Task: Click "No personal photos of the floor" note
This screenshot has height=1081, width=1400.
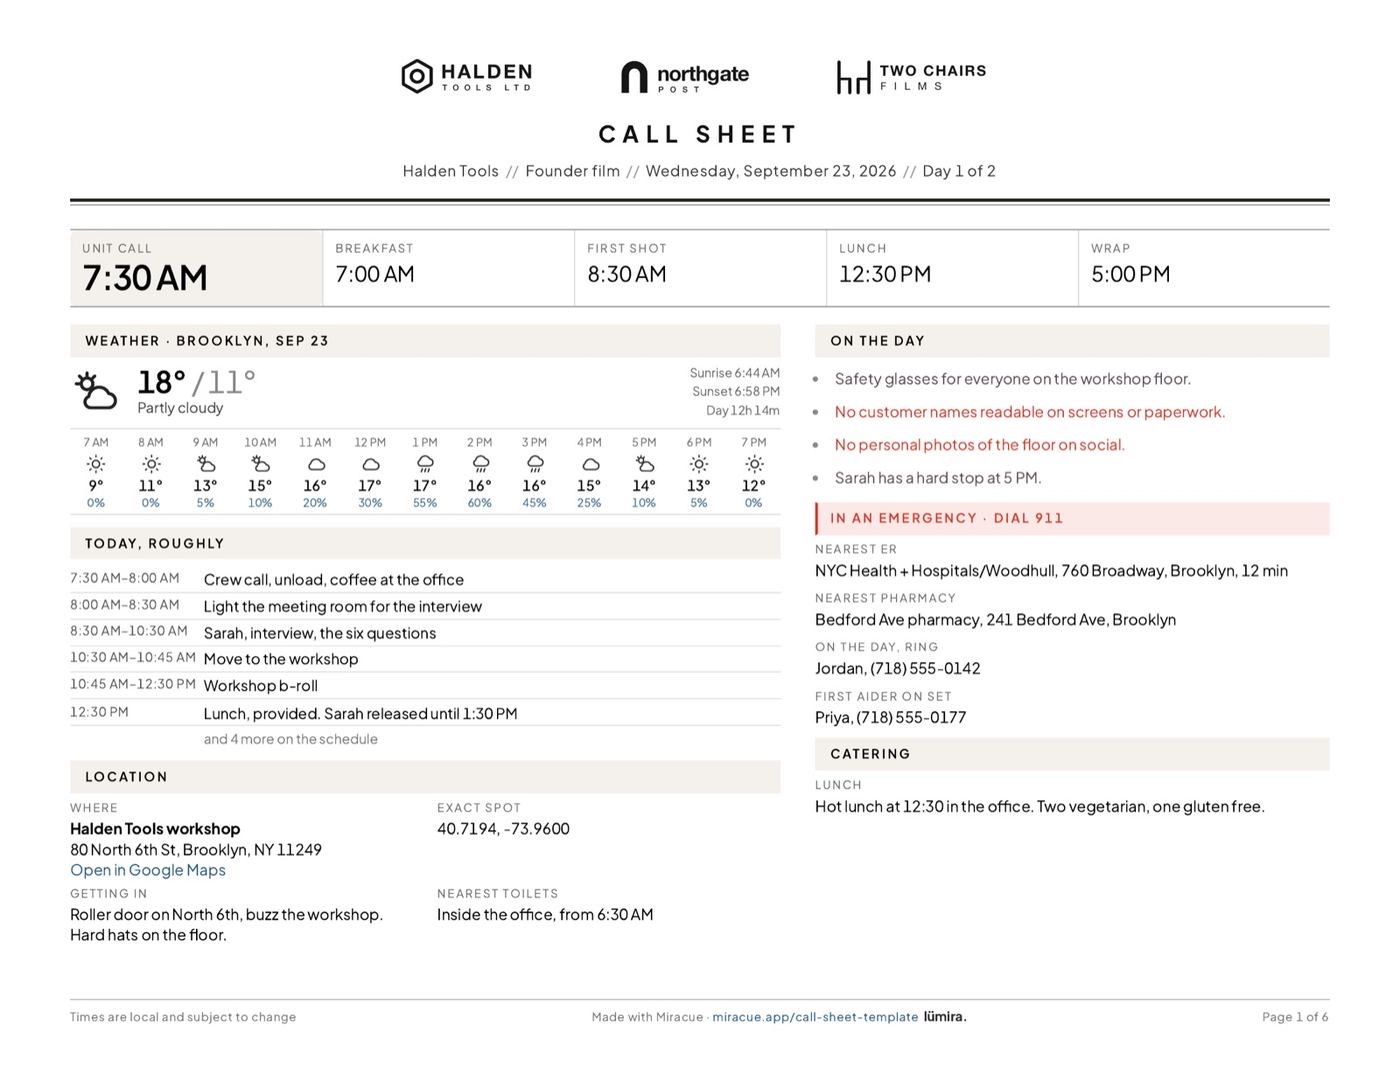Action: [x=980, y=445]
